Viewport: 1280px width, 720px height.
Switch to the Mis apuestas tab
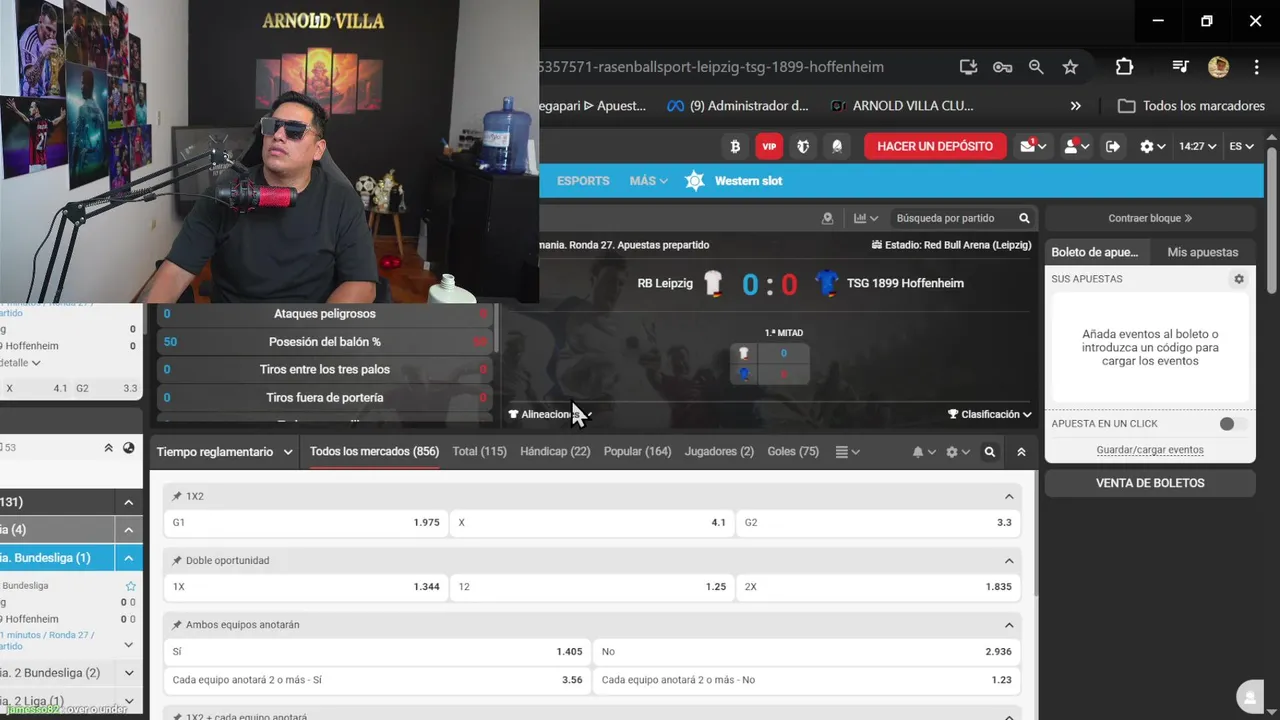(x=1202, y=252)
